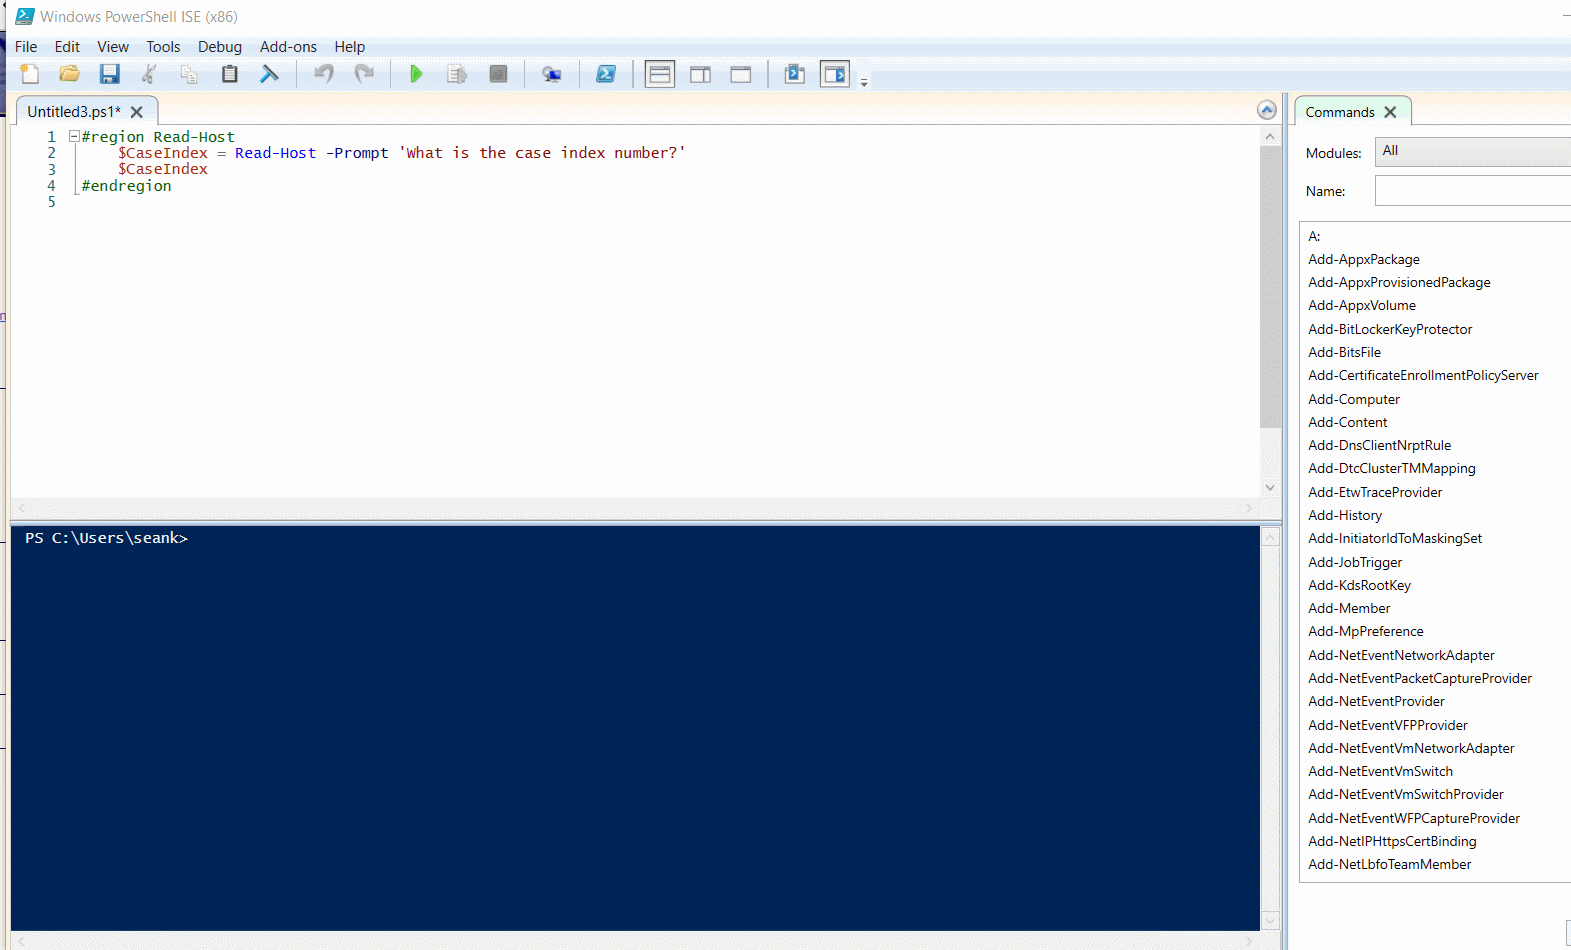Select Add-AppxPackage in the command list

point(1364,259)
